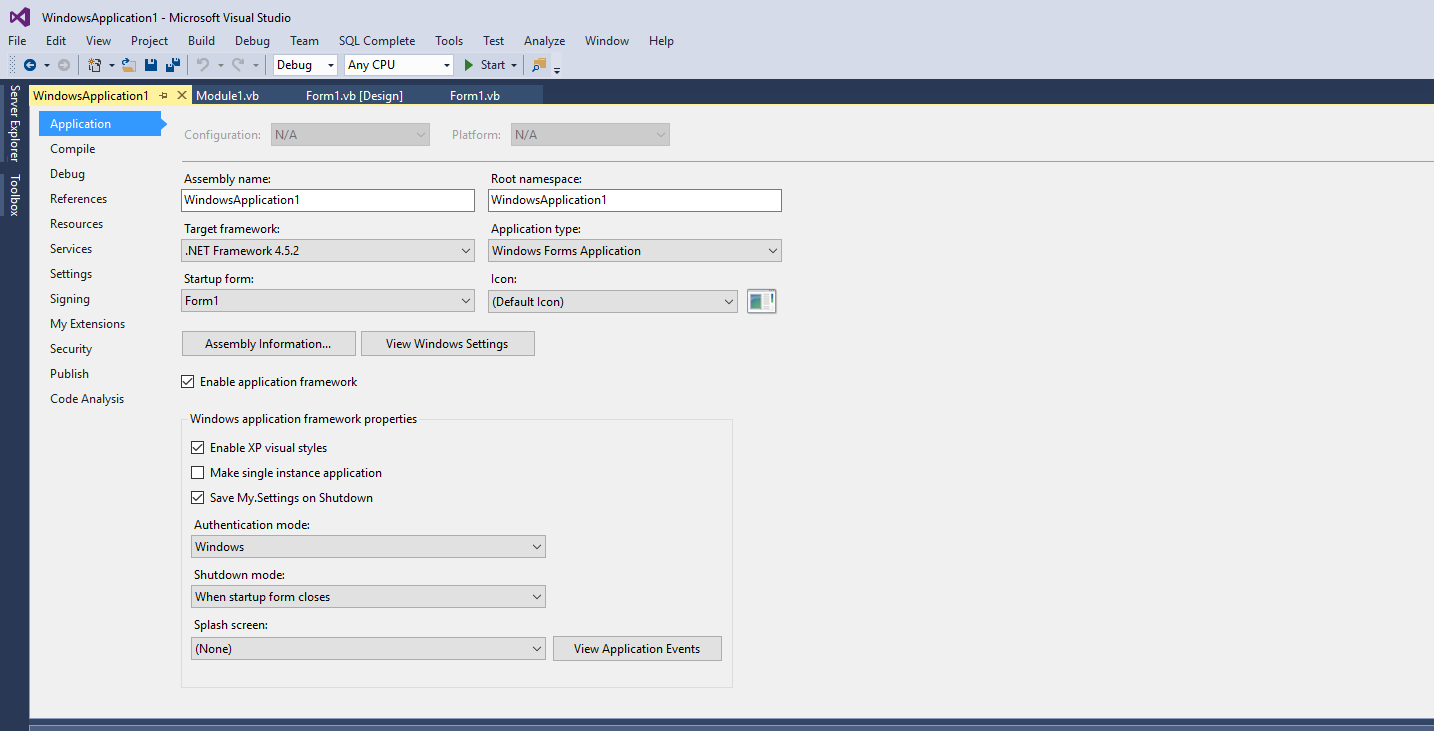The image size is (1434, 731).
Task: Click the Navigate Forward arrow icon
Action: click(64, 65)
